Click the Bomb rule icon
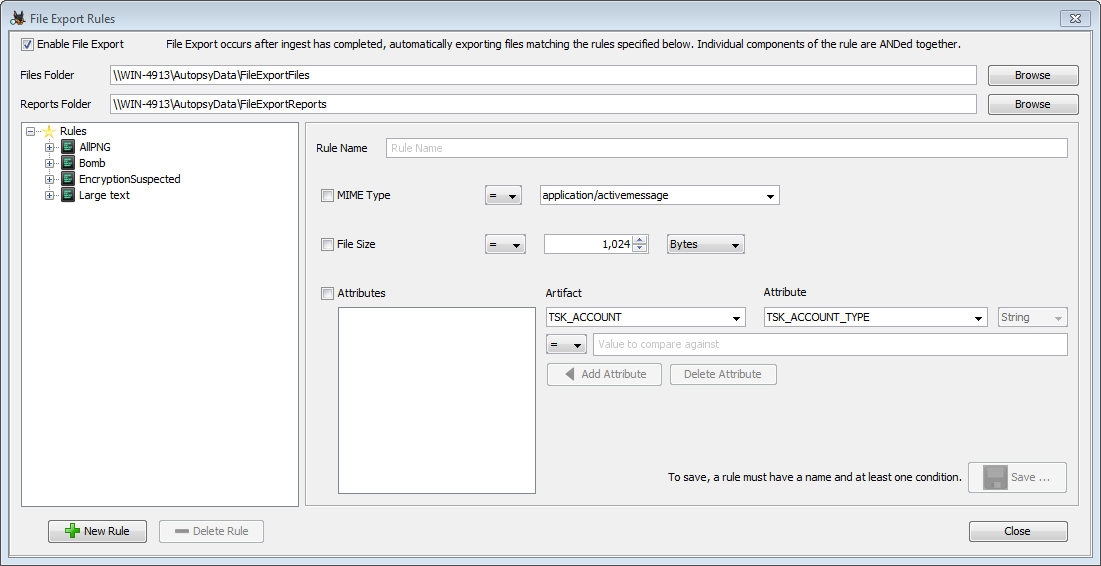Screen dimensions: 1101x566 click(x=68, y=163)
